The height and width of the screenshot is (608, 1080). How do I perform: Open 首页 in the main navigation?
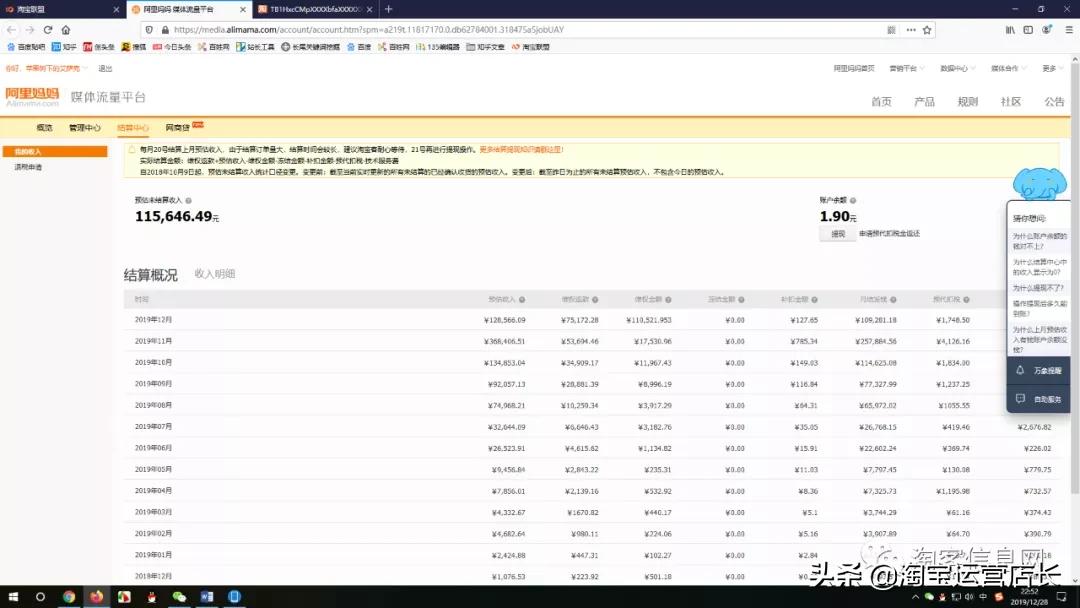pos(881,101)
